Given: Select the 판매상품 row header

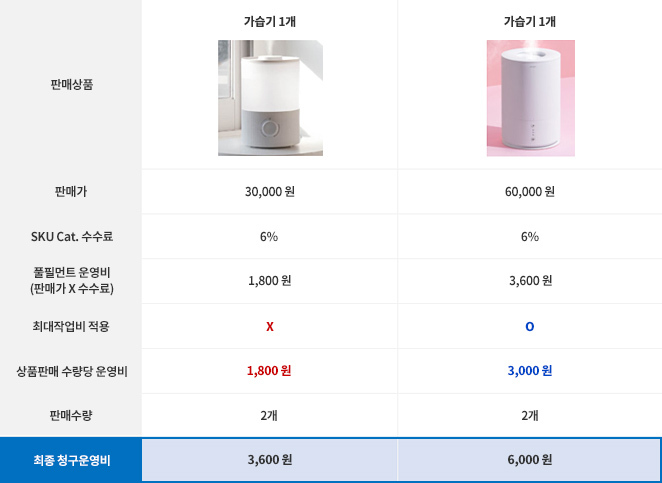Looking at the screenshot, I should coord(71,84).
